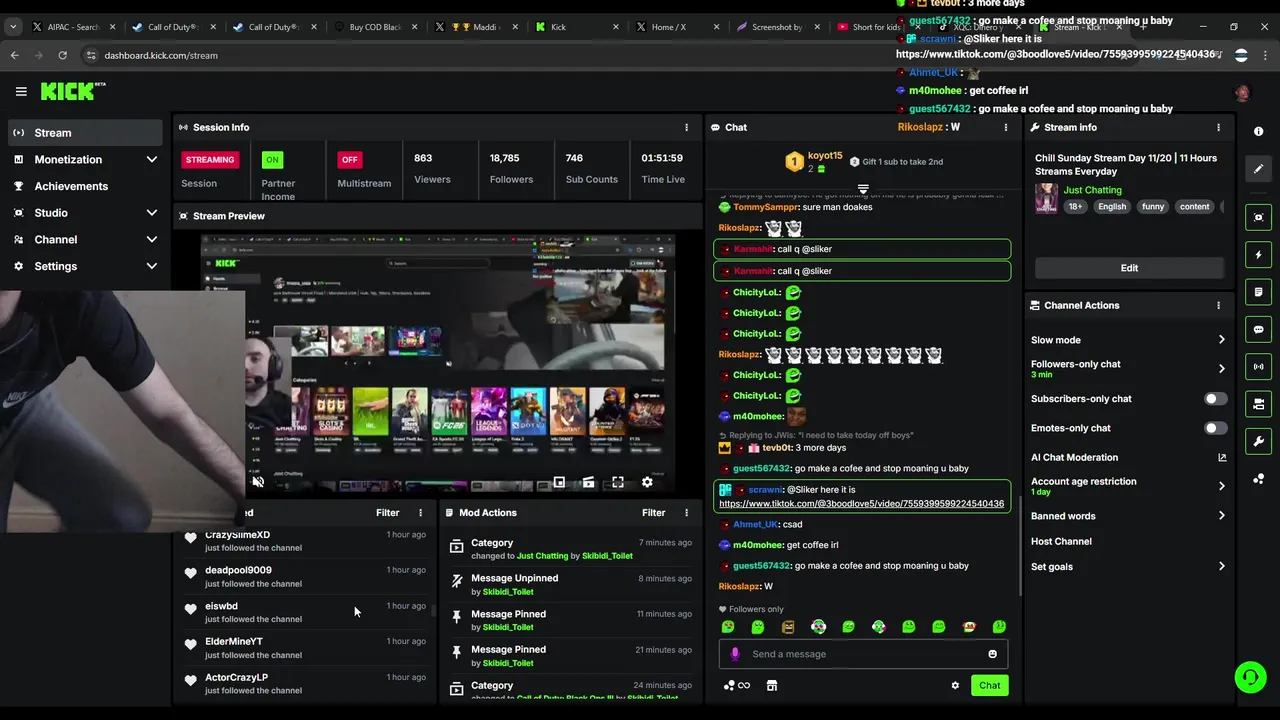The width and height of the screenshot is (1280, 720).
Task: Click the green Chat send button
Action: coord(989,685)
